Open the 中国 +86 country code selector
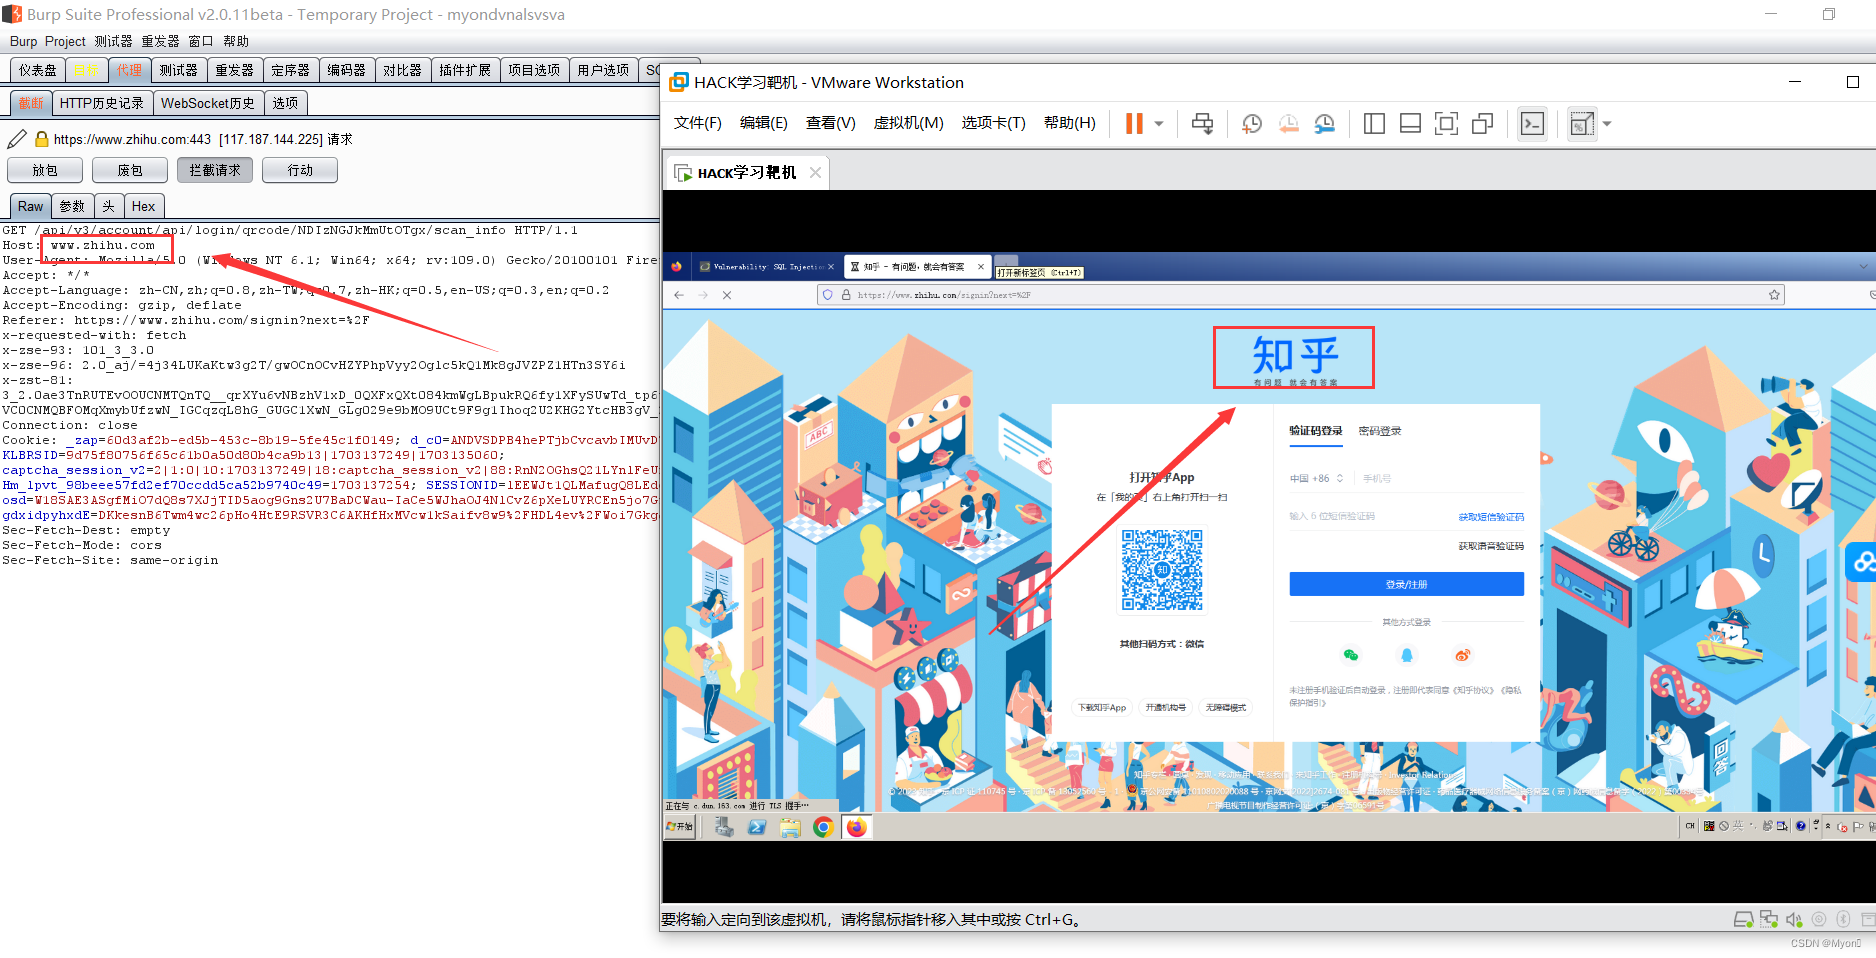The image size is (1876, 958). (x=1316, y=478)
